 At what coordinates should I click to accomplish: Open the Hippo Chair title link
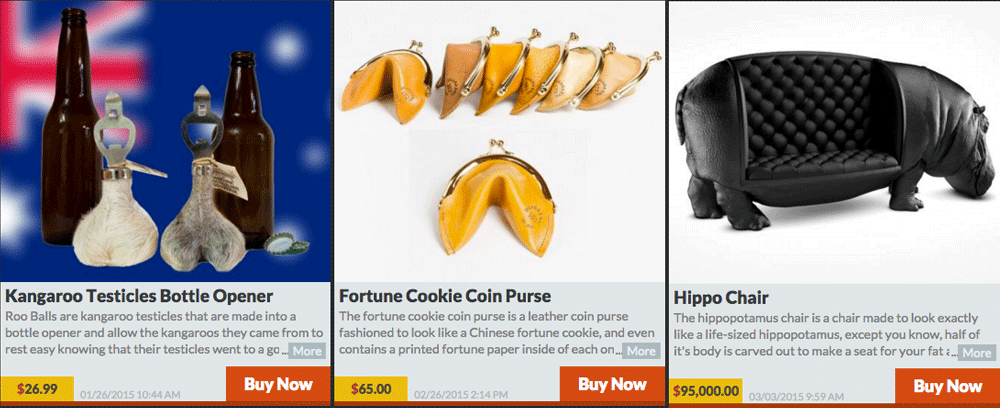point(721,298)
